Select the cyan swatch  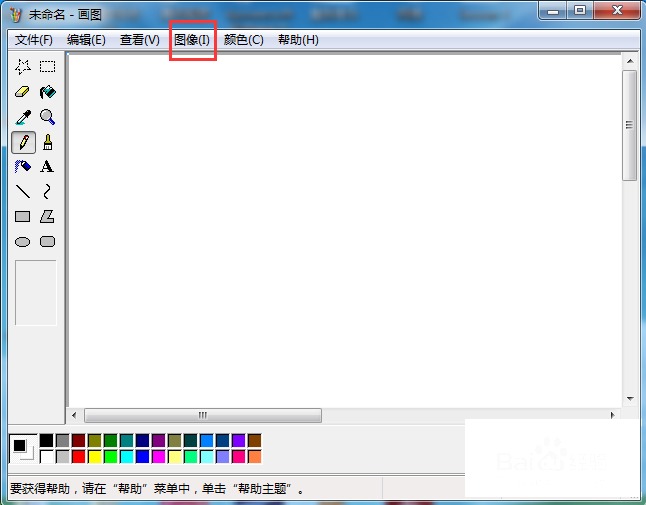pos(126,456)
